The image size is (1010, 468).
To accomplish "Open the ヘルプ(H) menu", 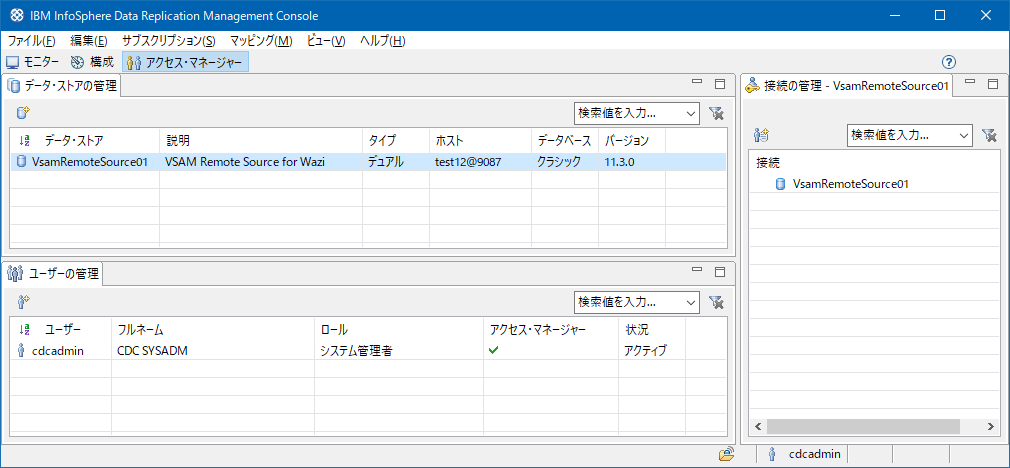I will (382, 41).
